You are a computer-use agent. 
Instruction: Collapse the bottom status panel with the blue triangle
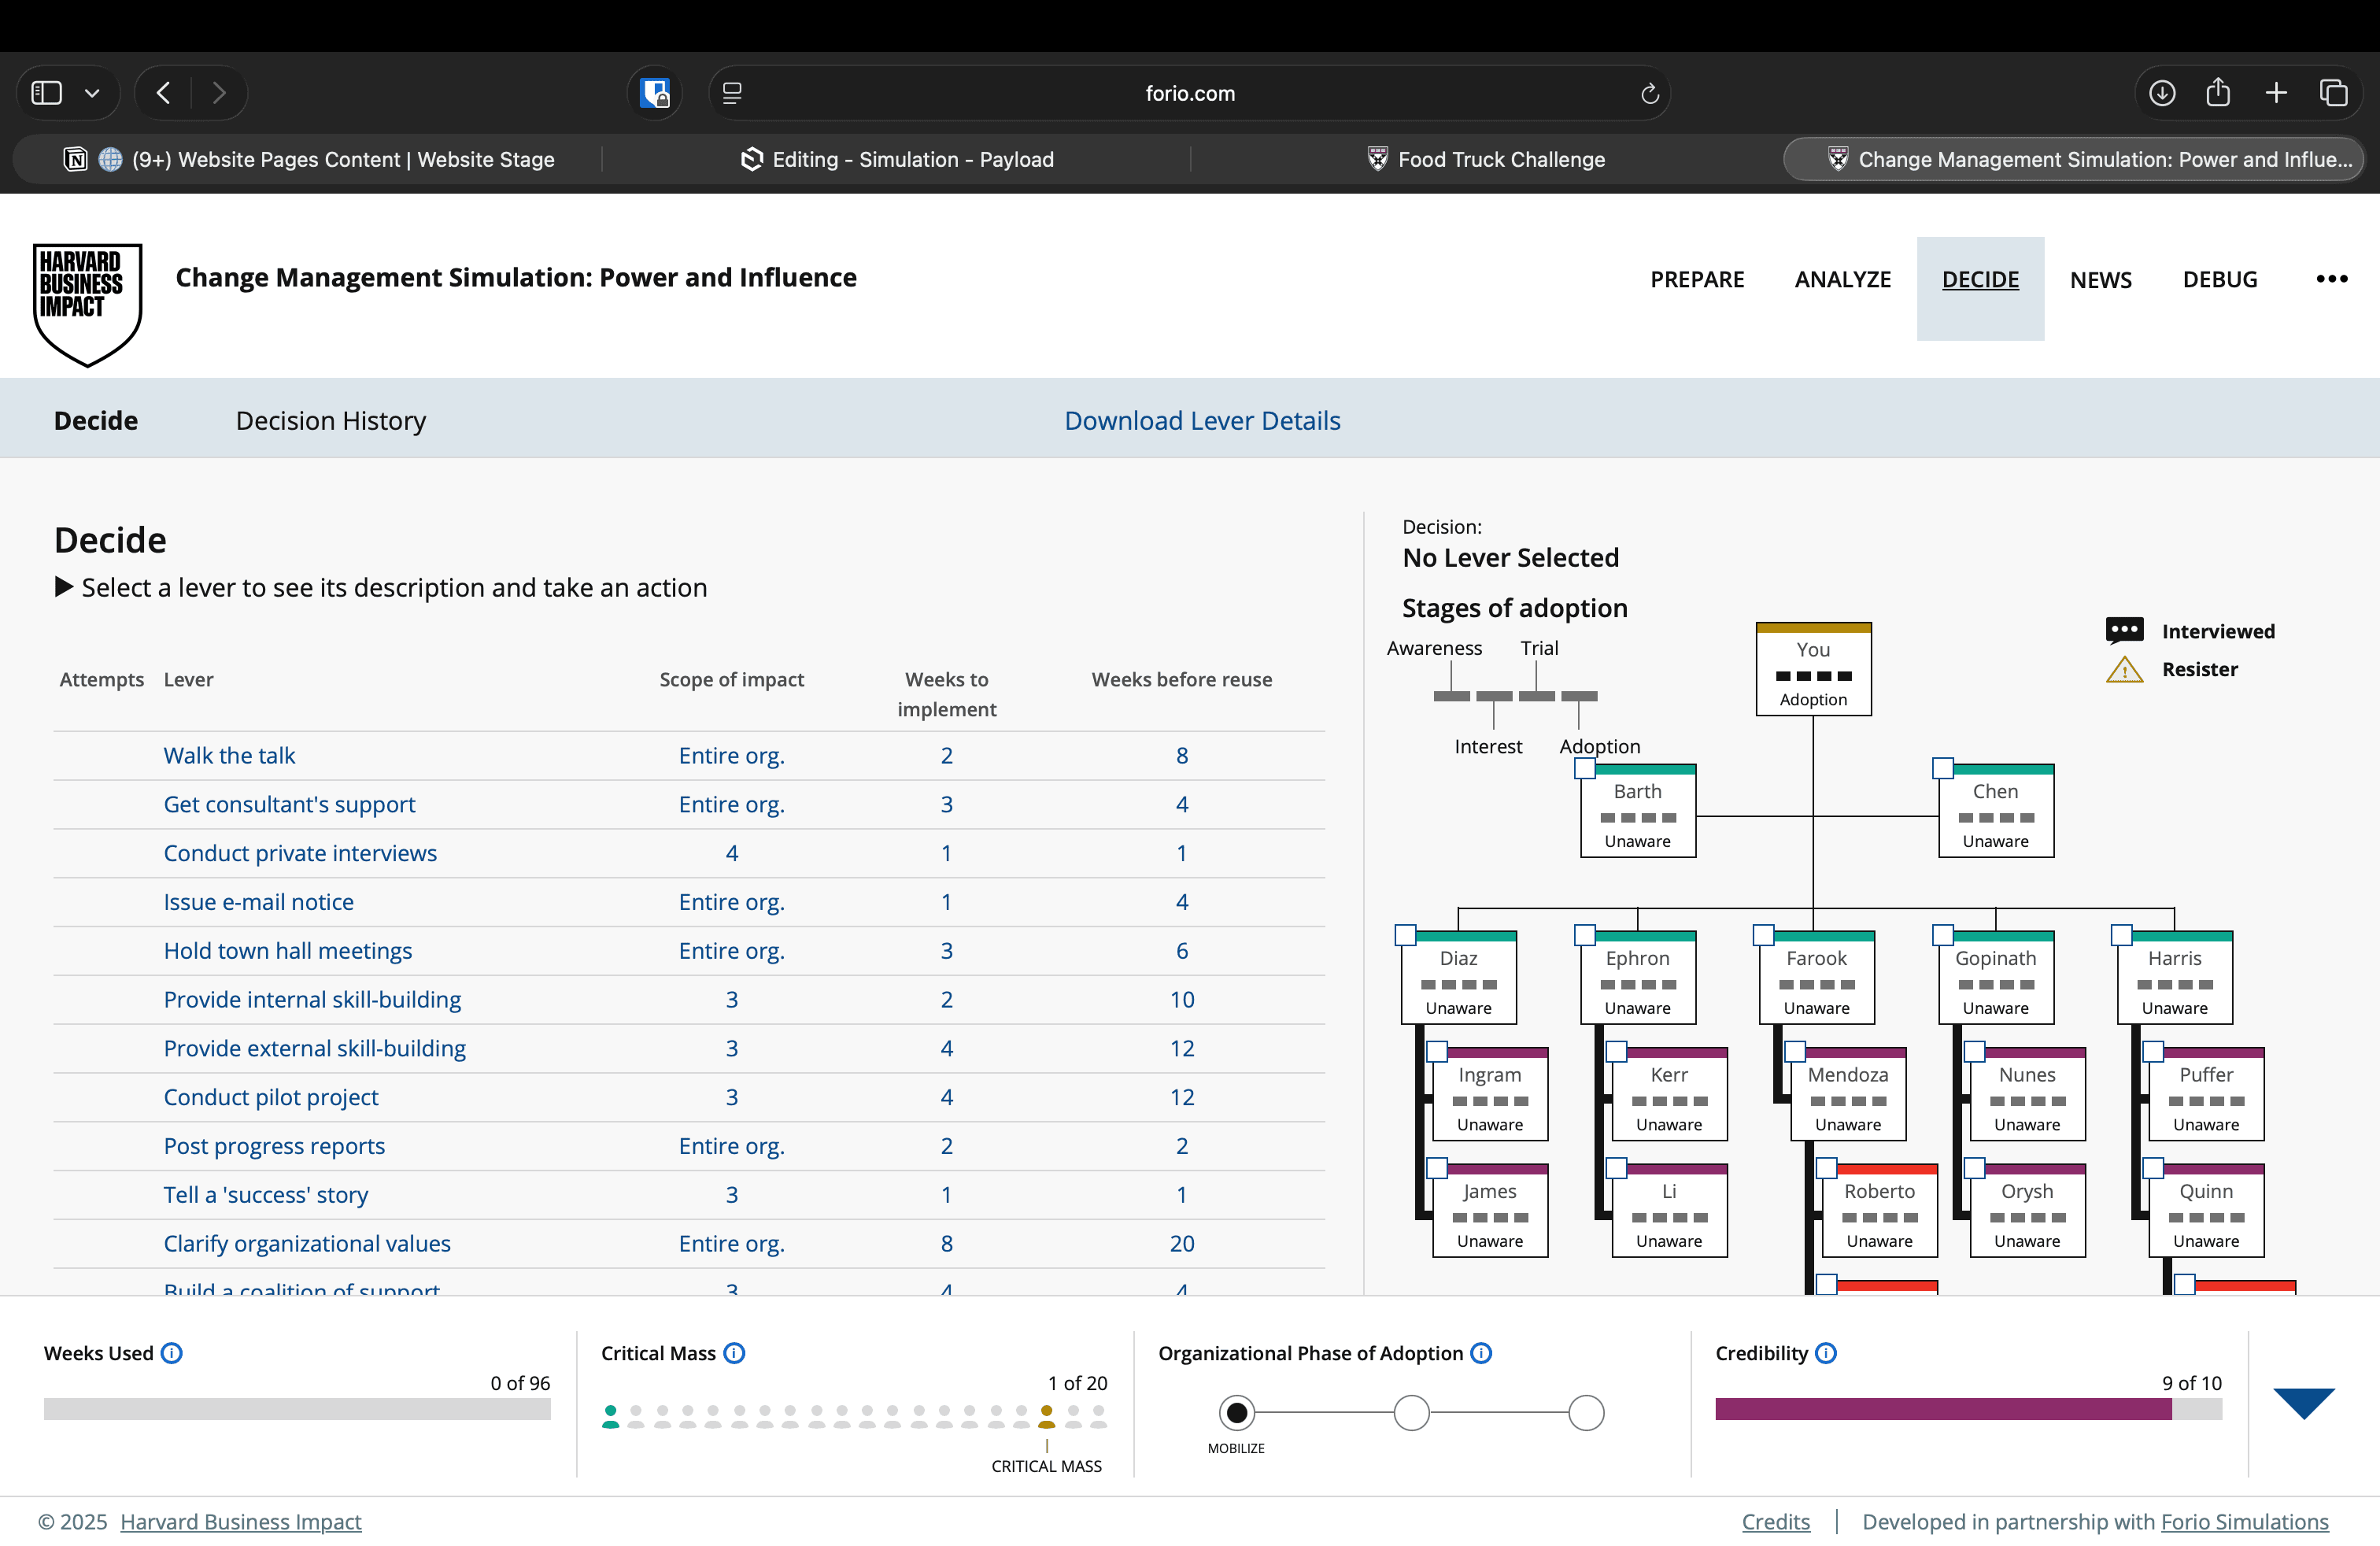2303,1402
